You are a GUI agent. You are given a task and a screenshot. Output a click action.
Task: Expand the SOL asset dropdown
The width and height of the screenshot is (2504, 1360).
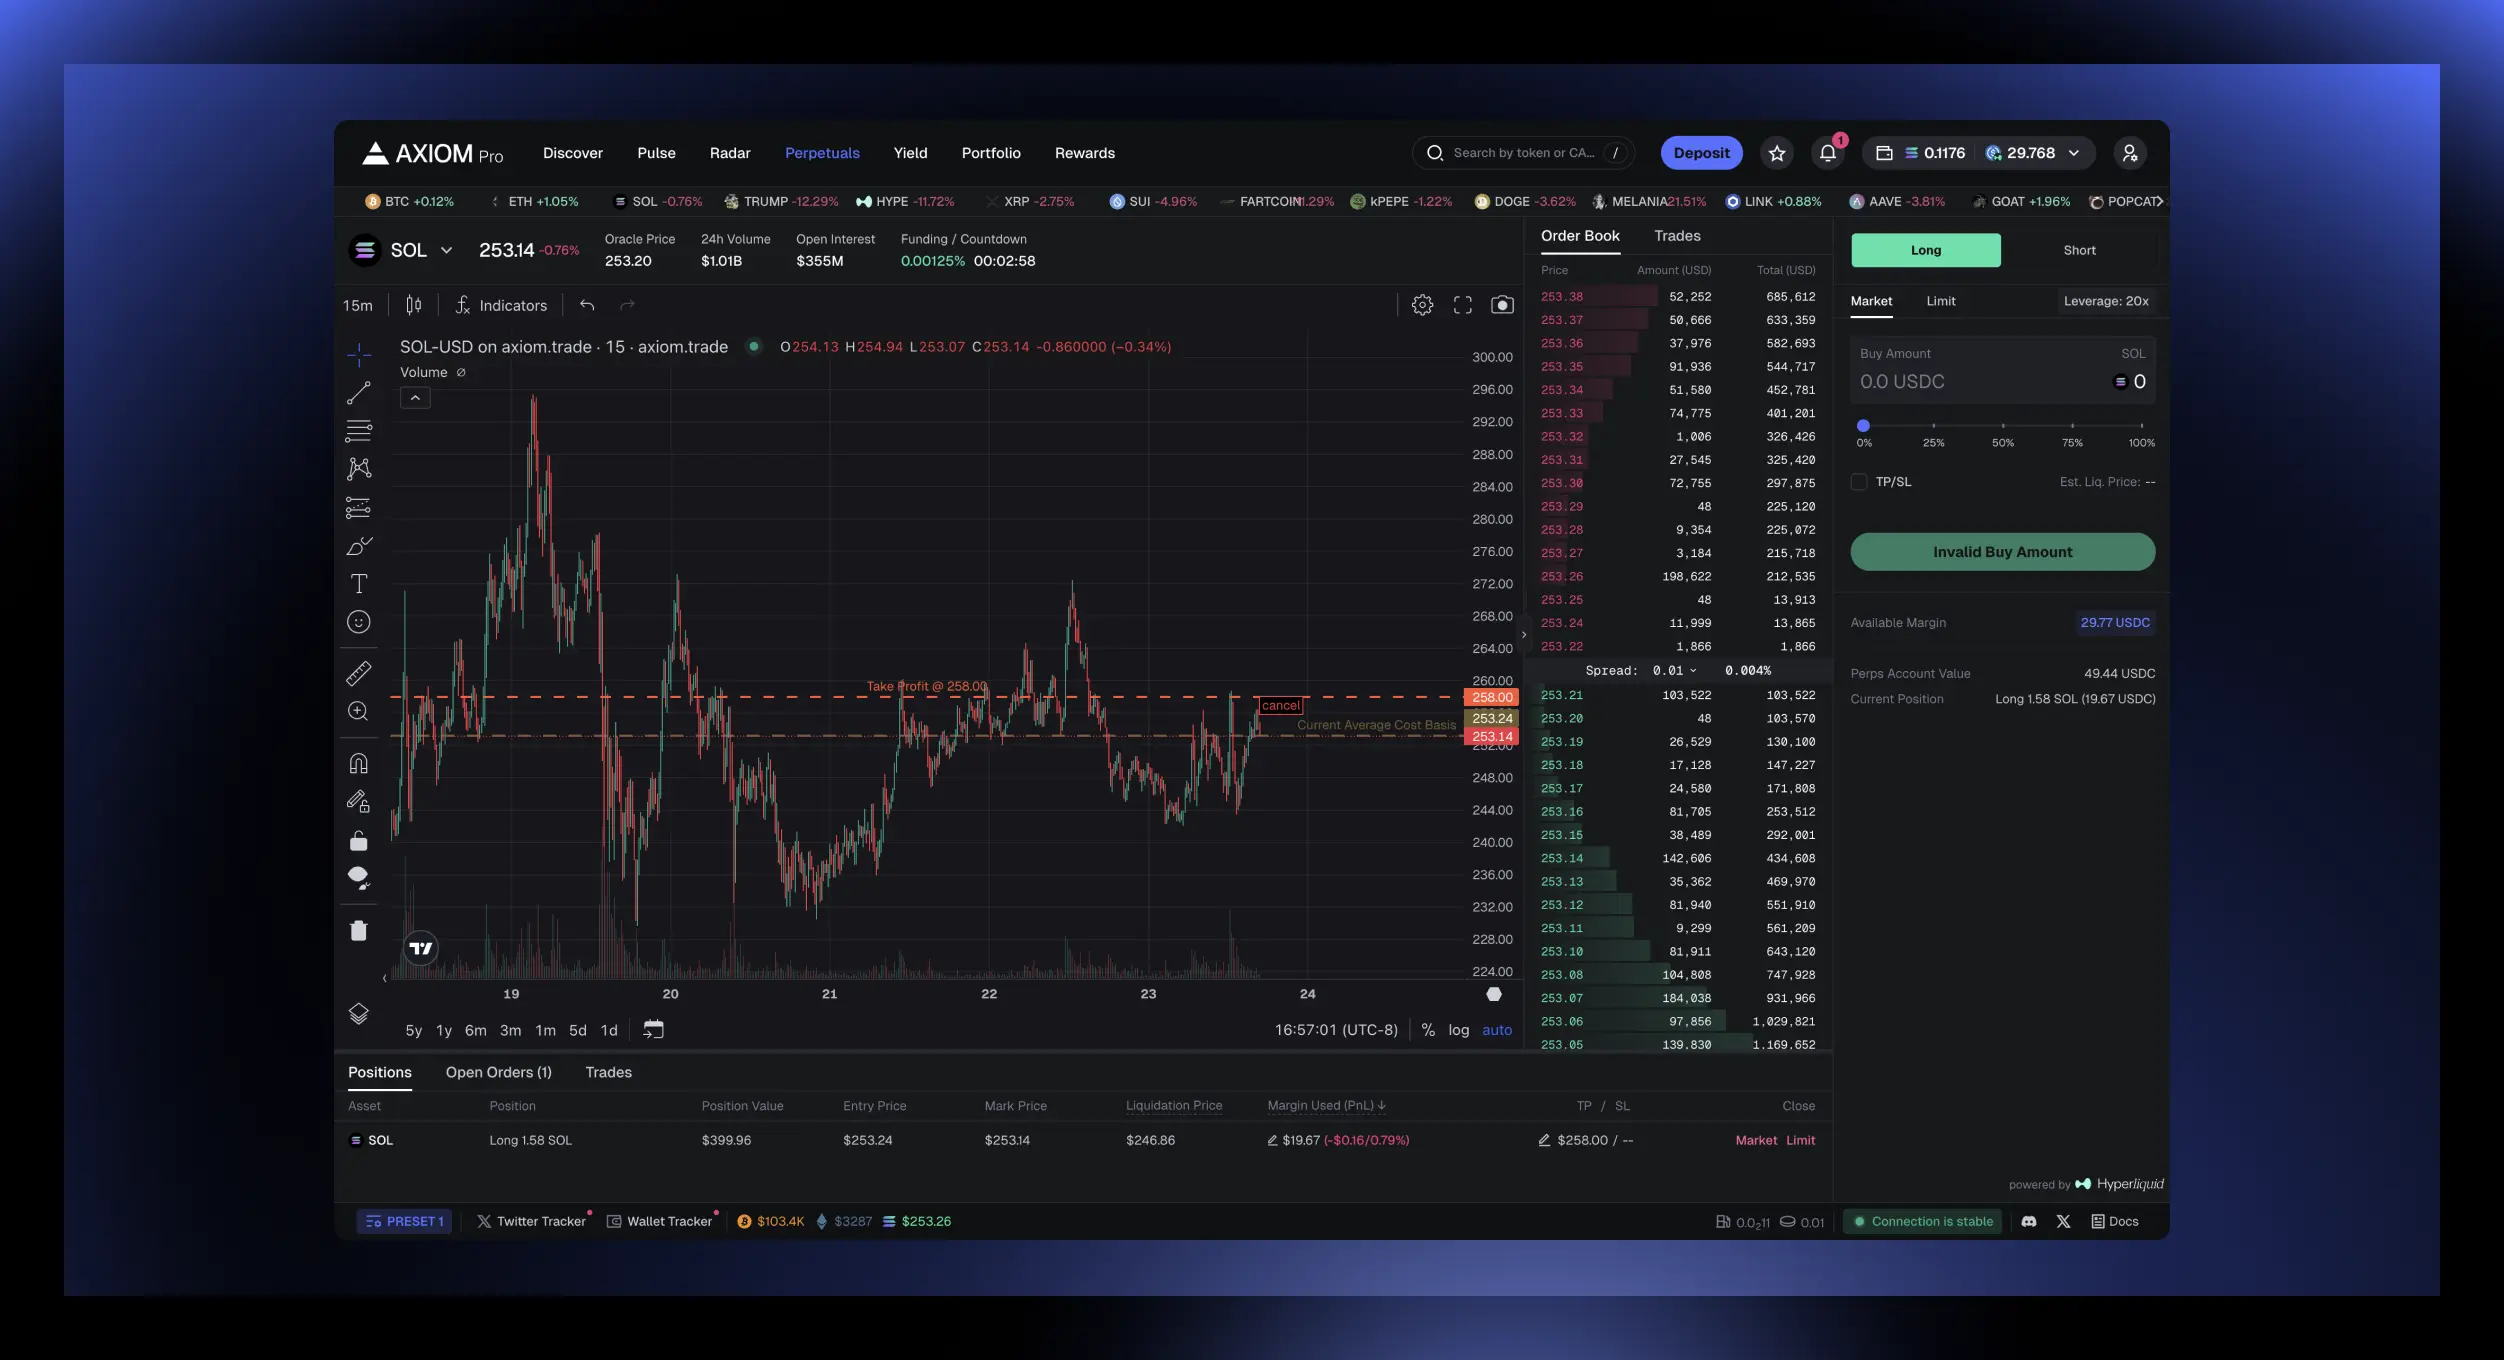442,250
